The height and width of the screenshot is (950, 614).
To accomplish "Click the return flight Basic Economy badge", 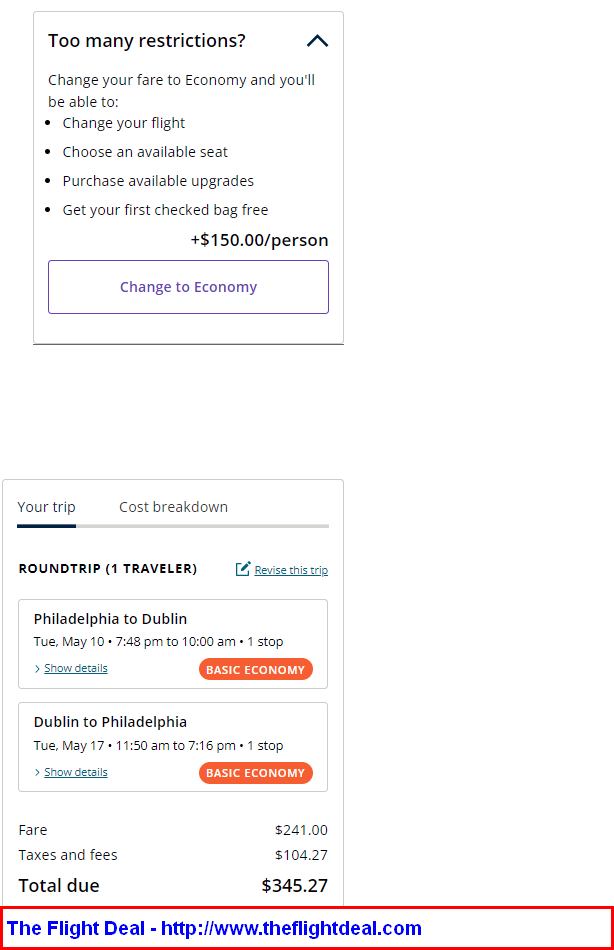I will 256,773.
